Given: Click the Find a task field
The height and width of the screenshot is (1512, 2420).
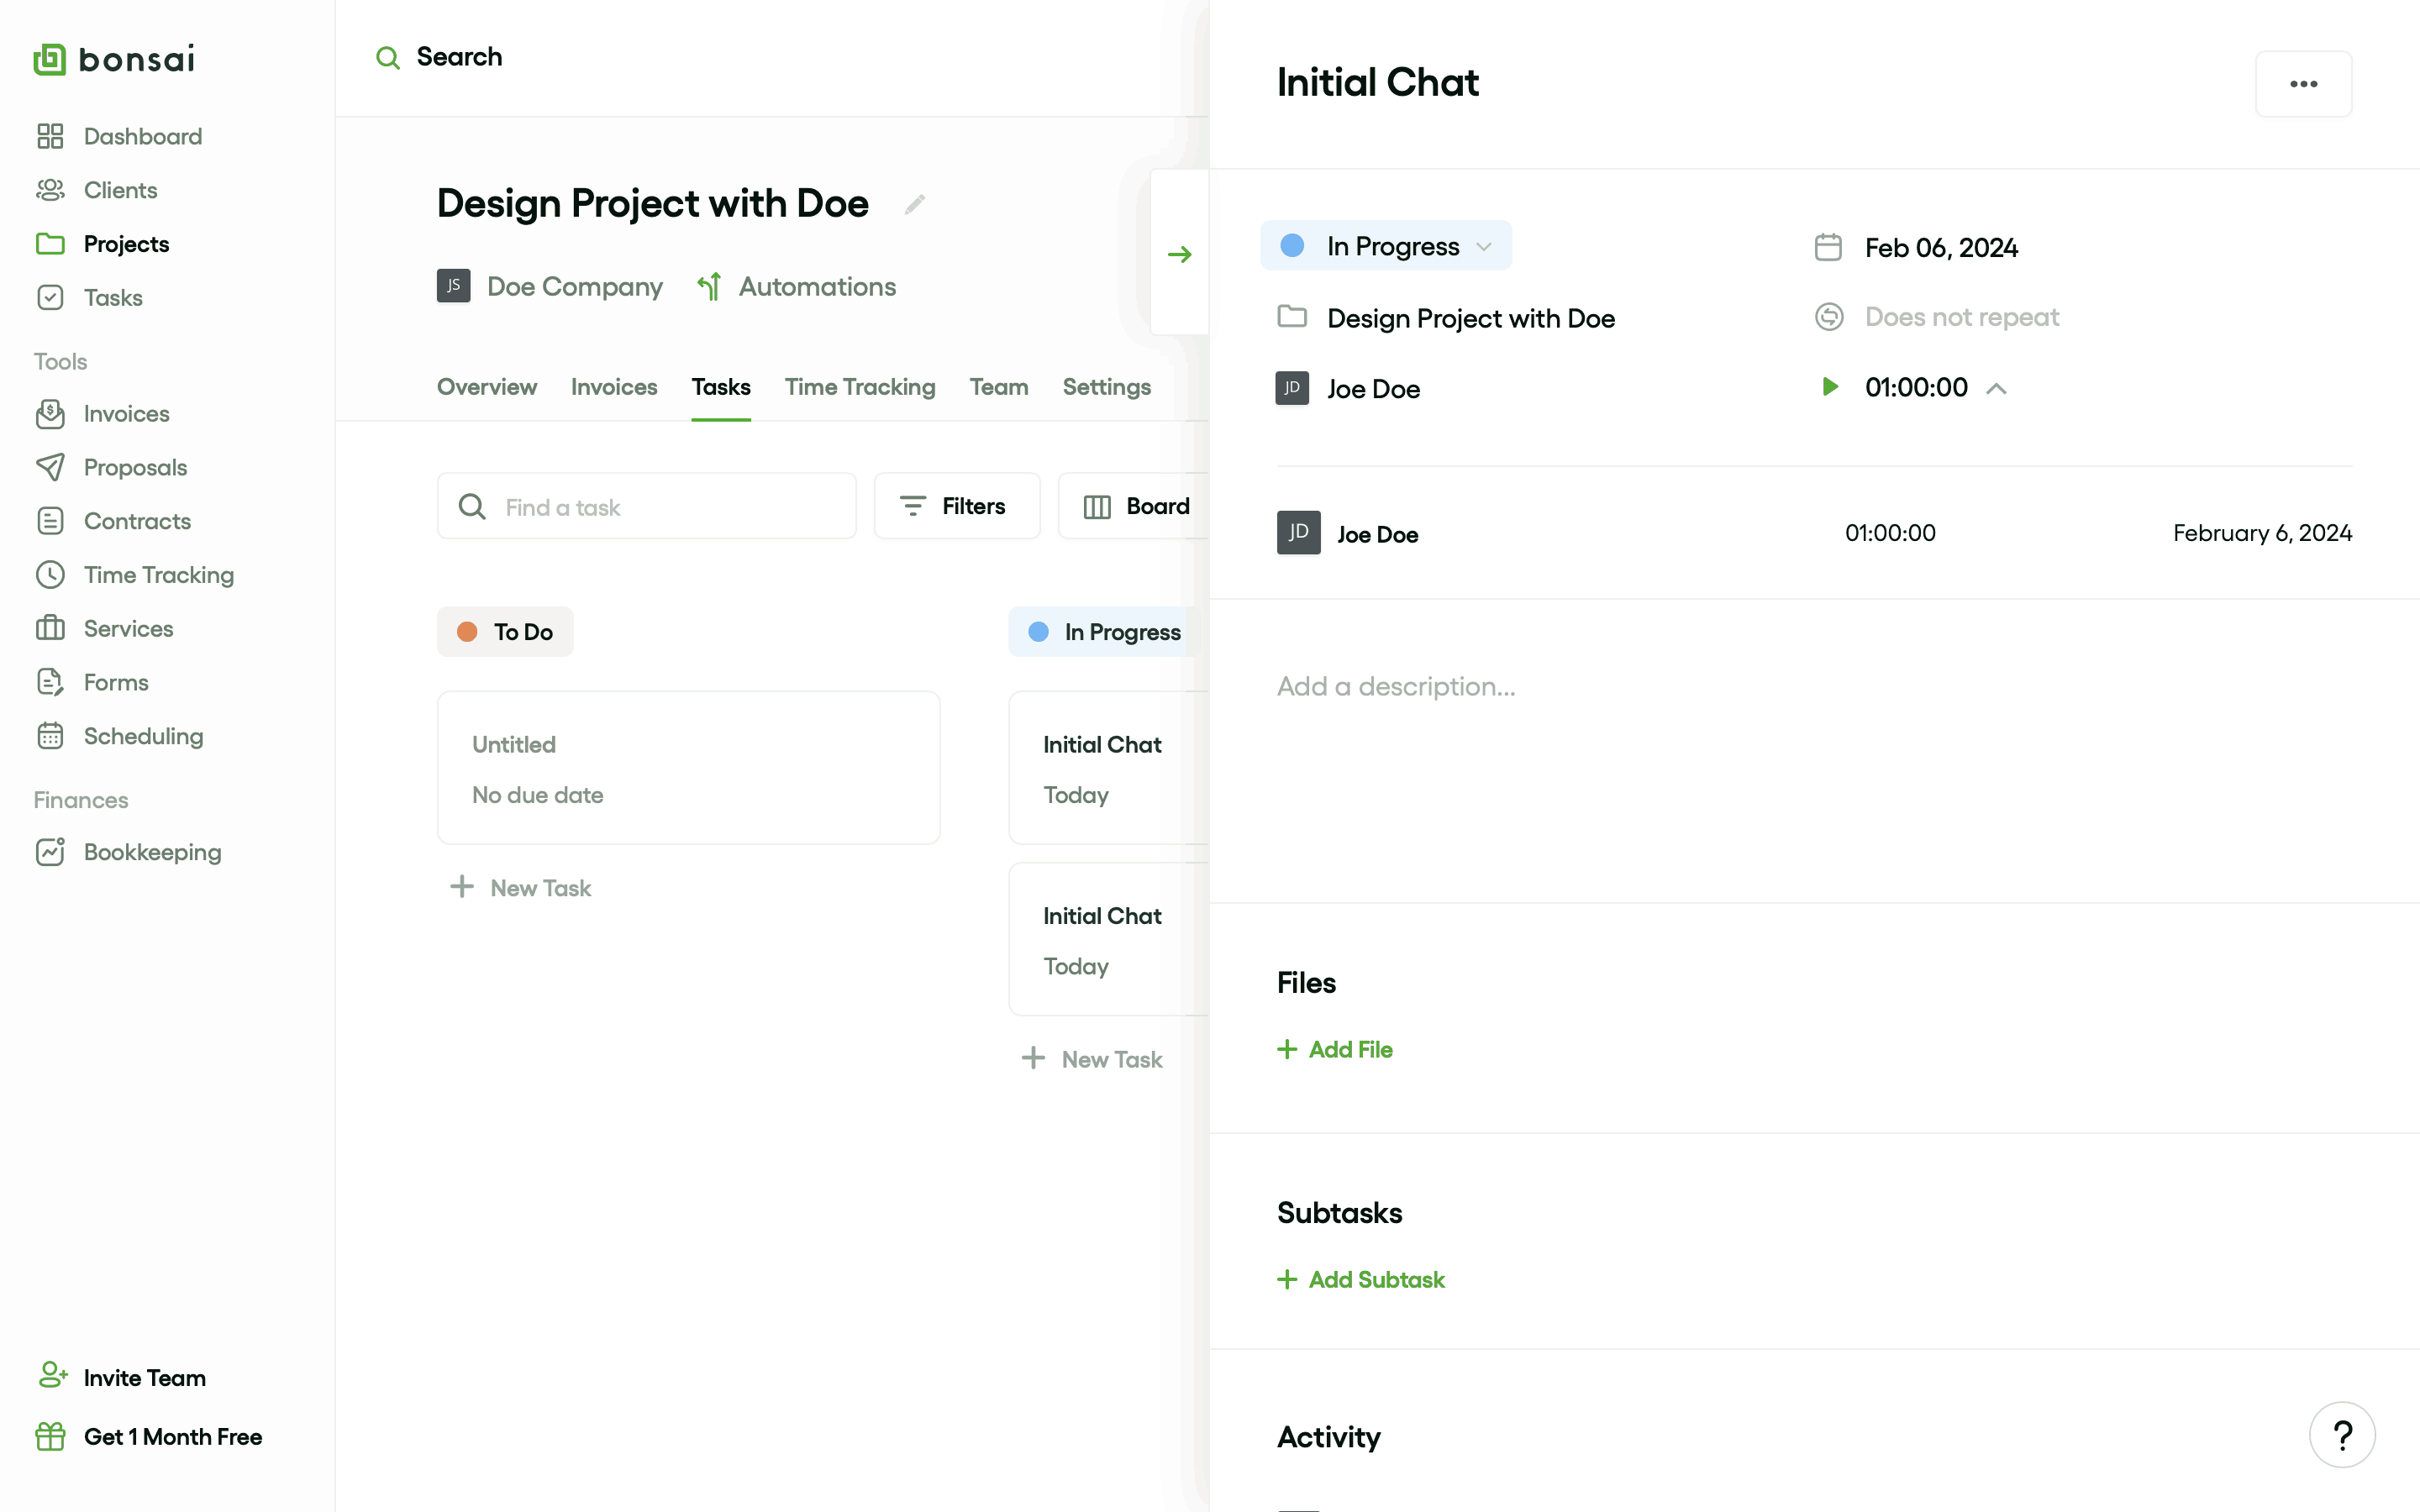Looking at the screenshot, I should (646, 507).
